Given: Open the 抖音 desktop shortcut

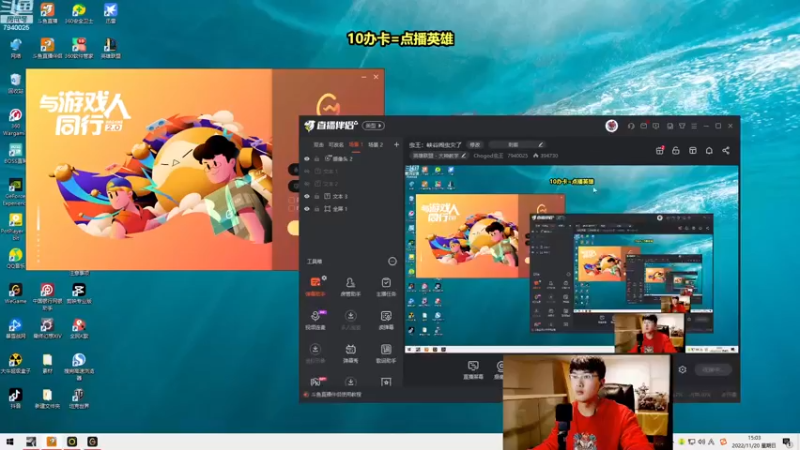Looking at the screenshot, I should click(x=15, y=398).
